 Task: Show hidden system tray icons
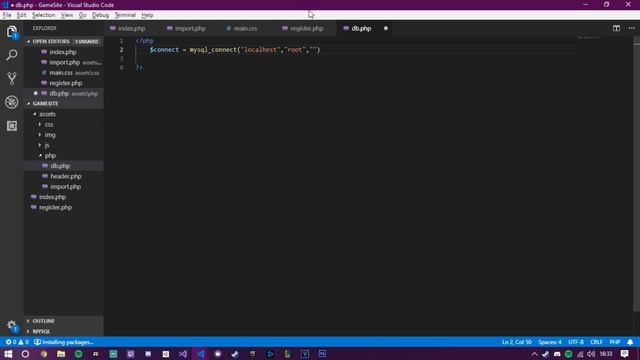coord(534,354)
